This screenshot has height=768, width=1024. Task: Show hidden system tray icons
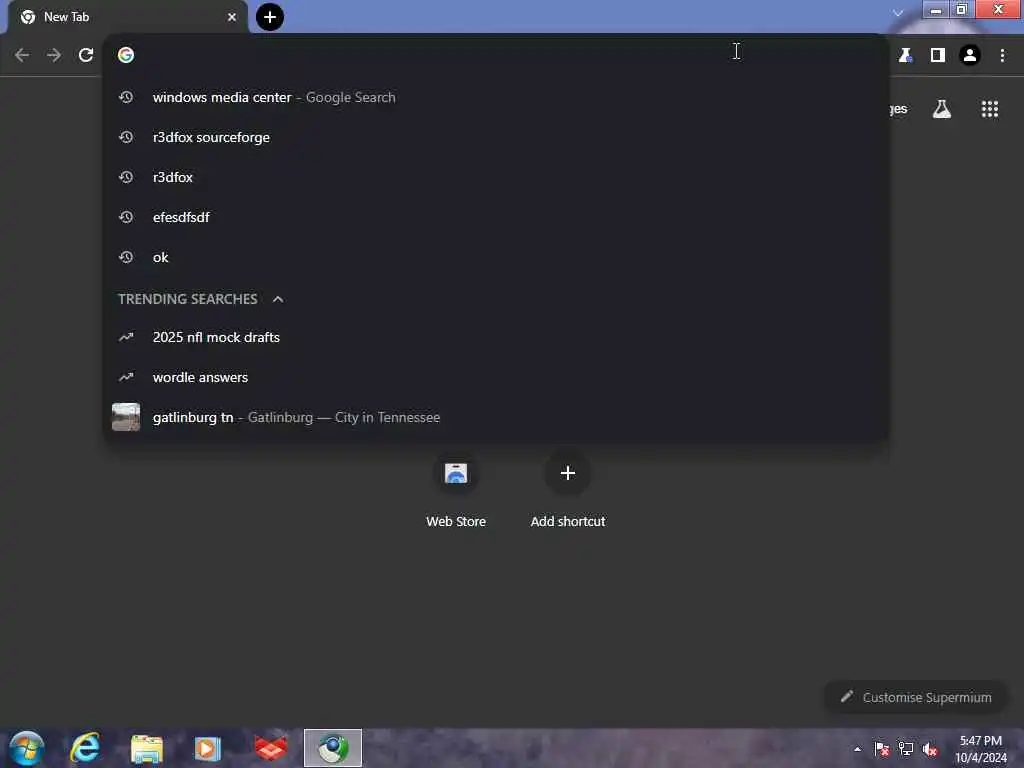click(x=857, y=749)
